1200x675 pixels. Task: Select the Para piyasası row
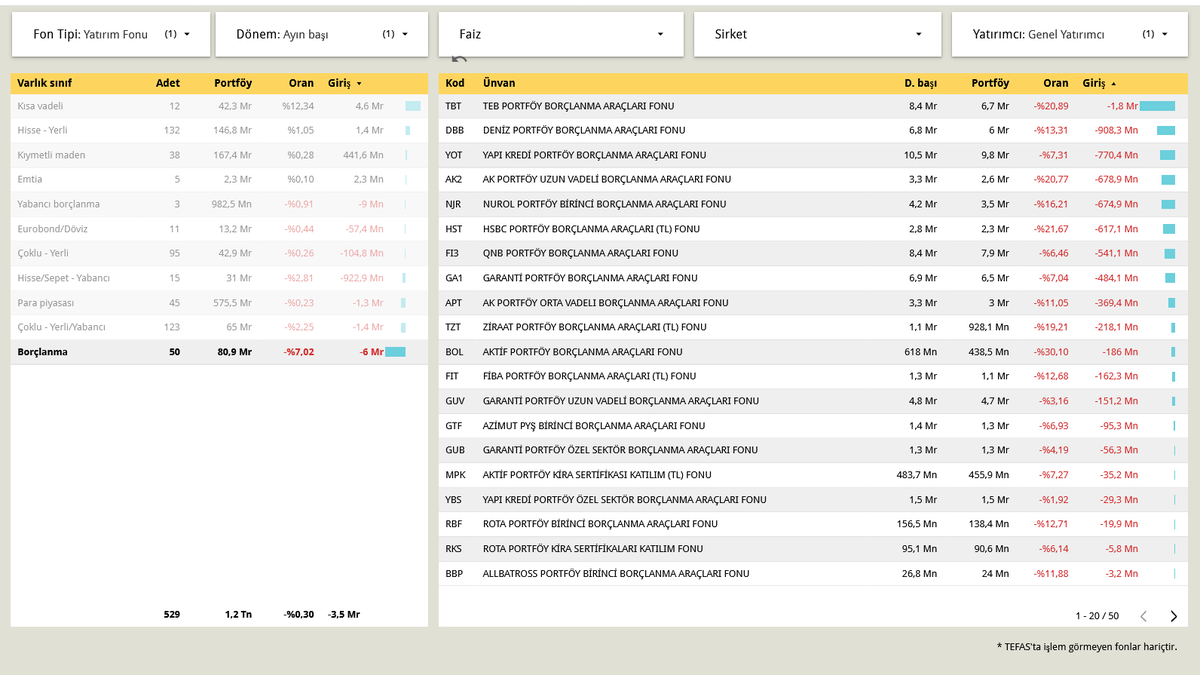219,303
